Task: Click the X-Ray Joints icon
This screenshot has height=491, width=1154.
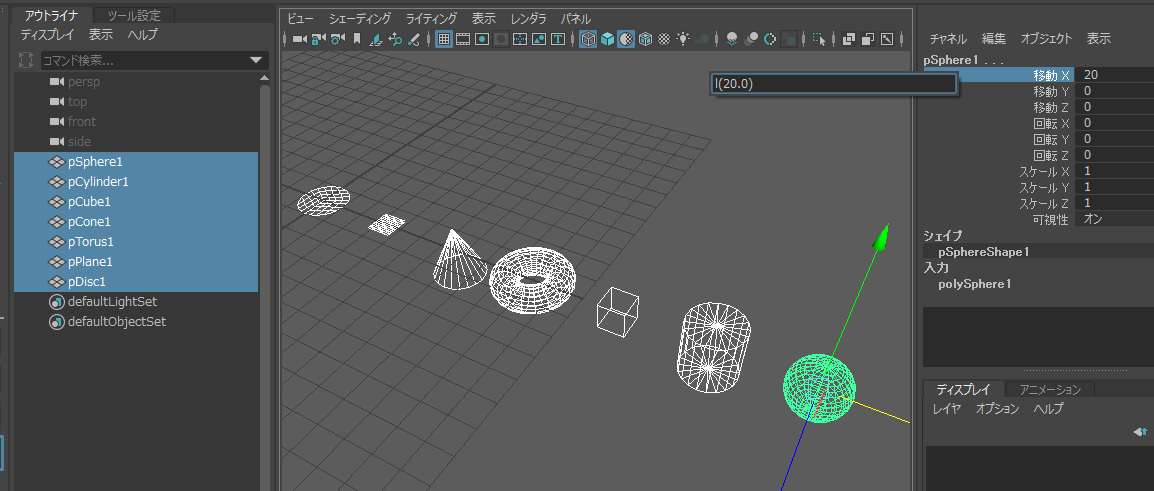Action: click(887, 38)
